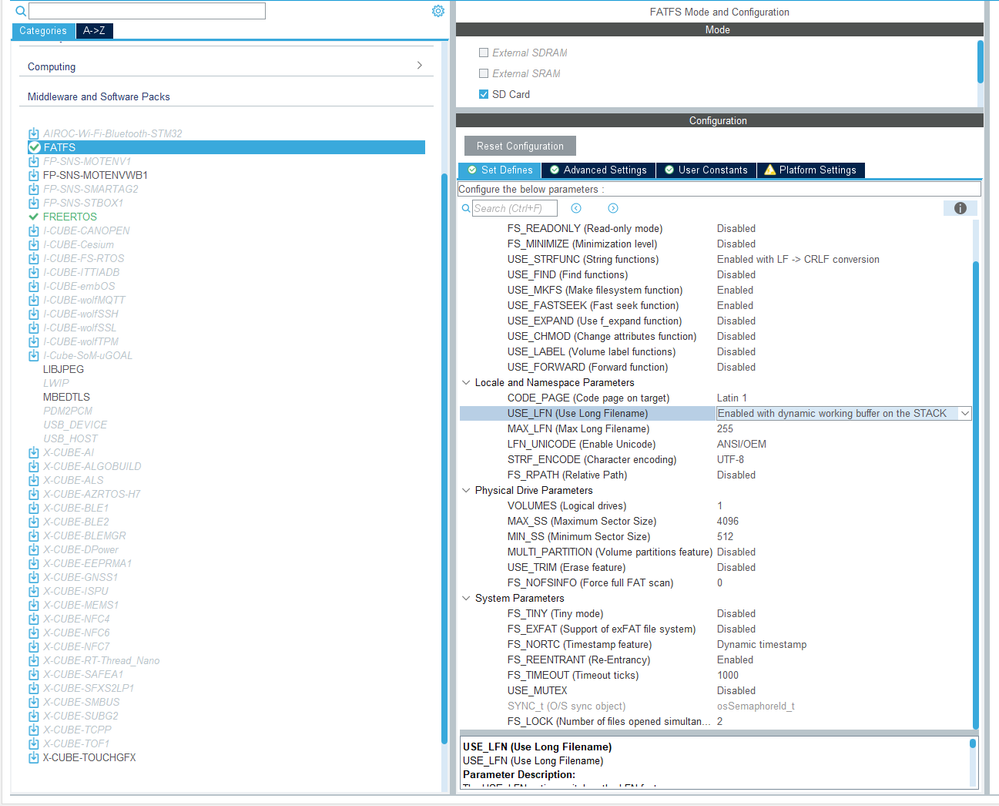The width and height of the screenshot is (999, 806).
Task: Switch to the A->Z tab
Action: point(94,31)
